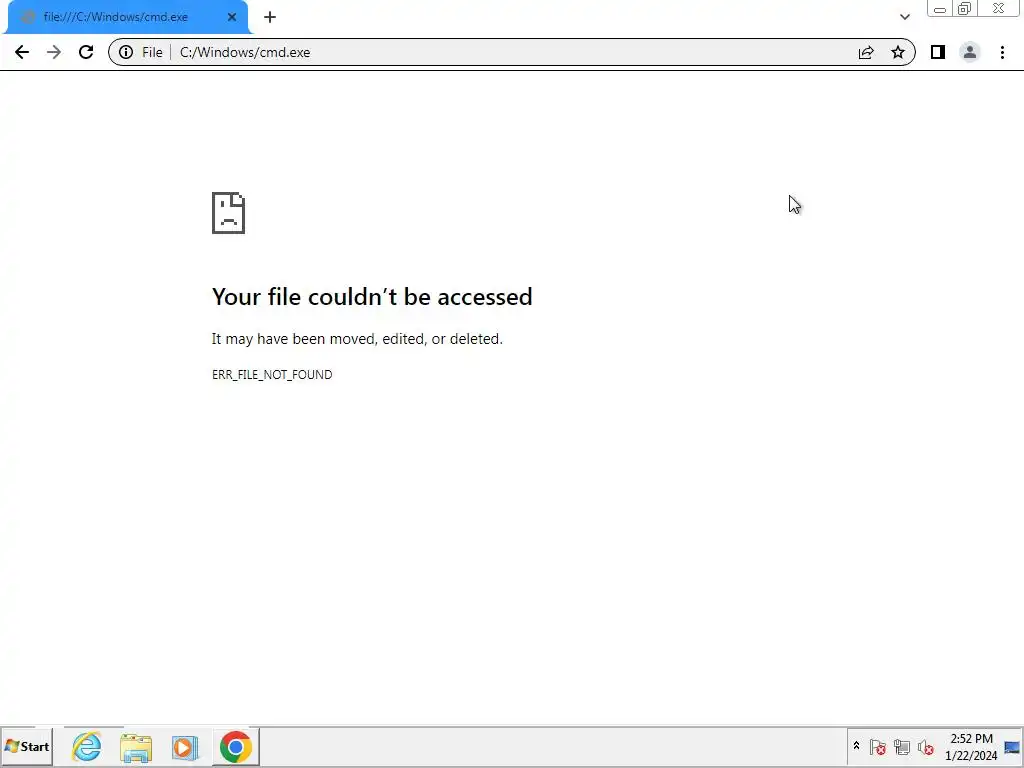The width and height of the screenshot is (1024, 768).
Task: Focus the address bar showing C:/Windows/cmd.exe
Action: [513, 52]
